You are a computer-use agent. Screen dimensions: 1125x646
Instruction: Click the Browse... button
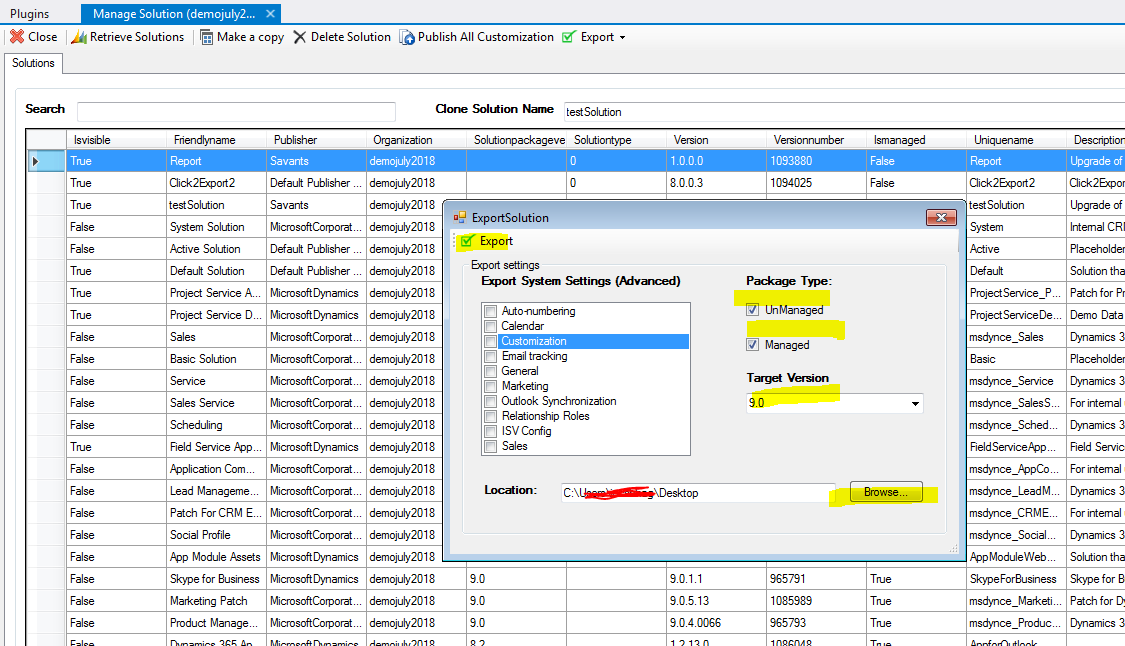tap(886, 492)
